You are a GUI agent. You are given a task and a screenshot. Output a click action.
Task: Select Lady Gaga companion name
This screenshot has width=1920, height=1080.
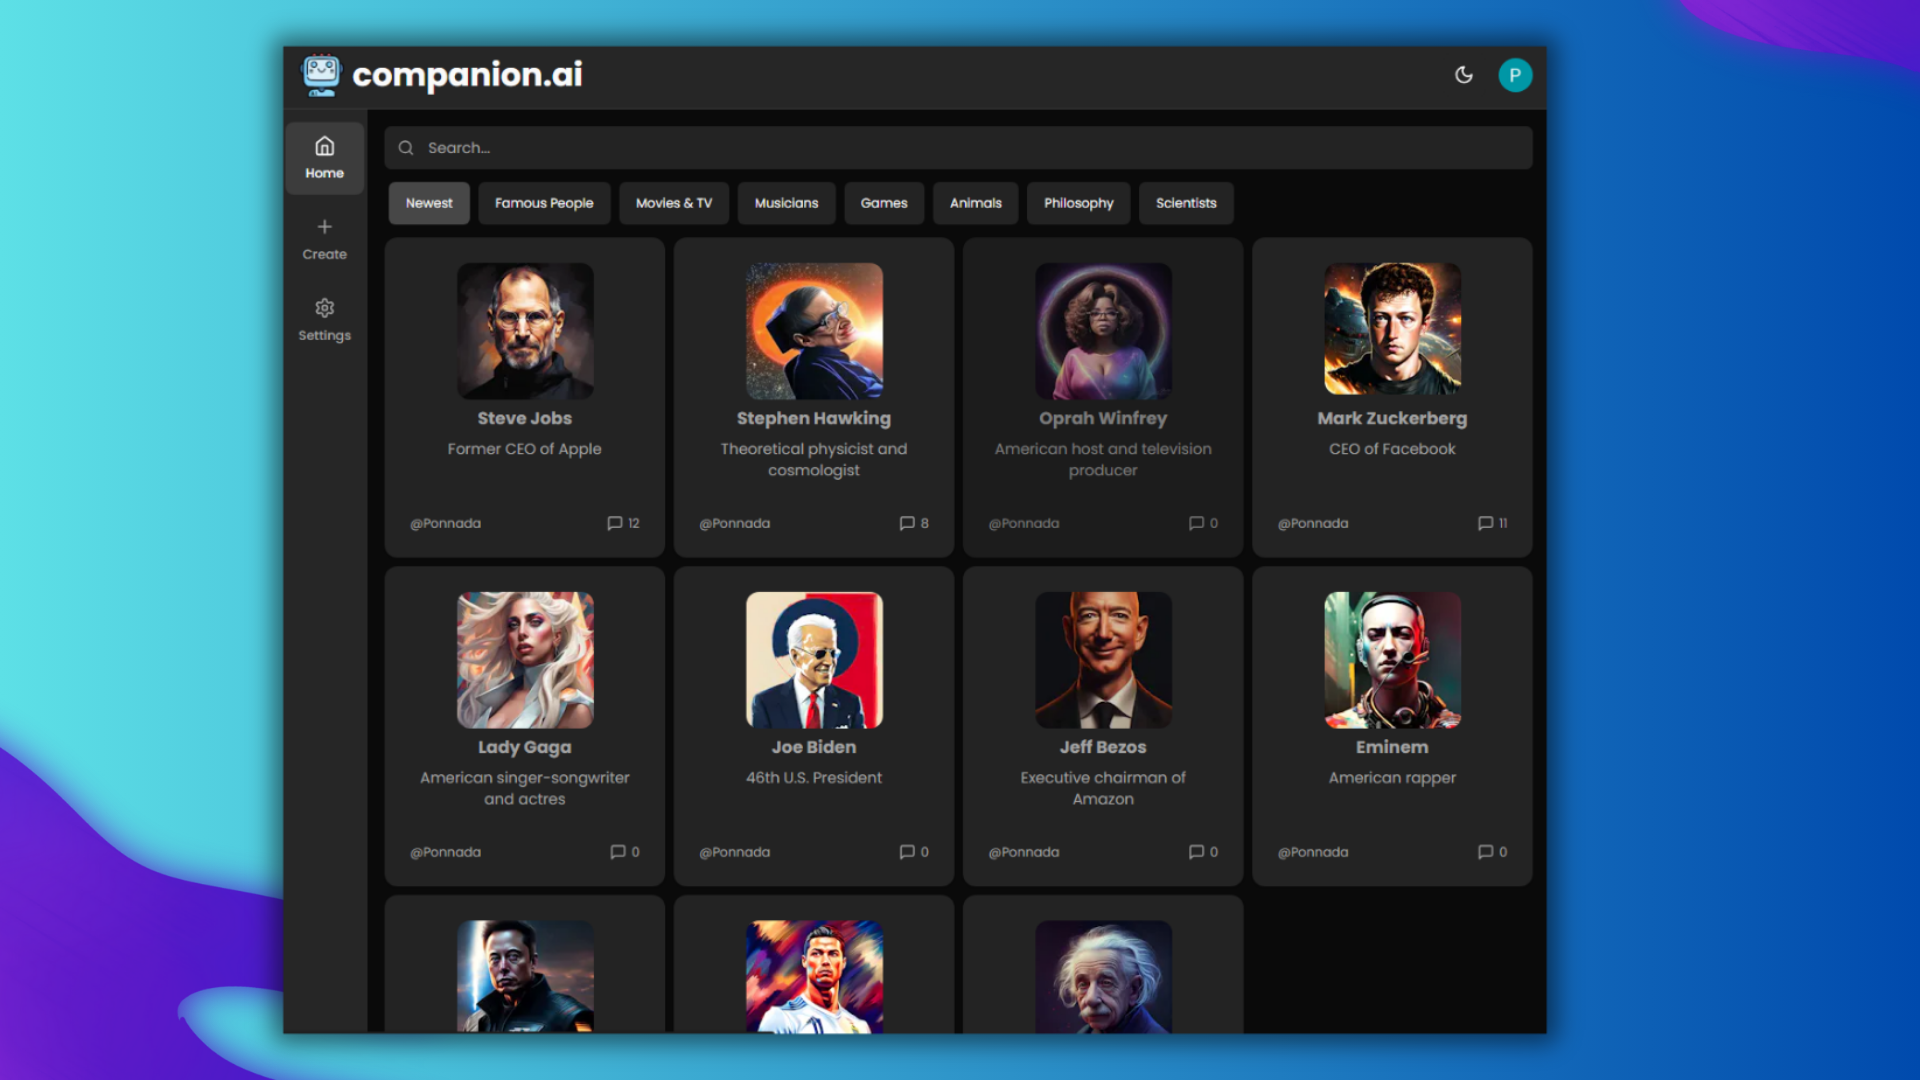click(x=524, y=747)
